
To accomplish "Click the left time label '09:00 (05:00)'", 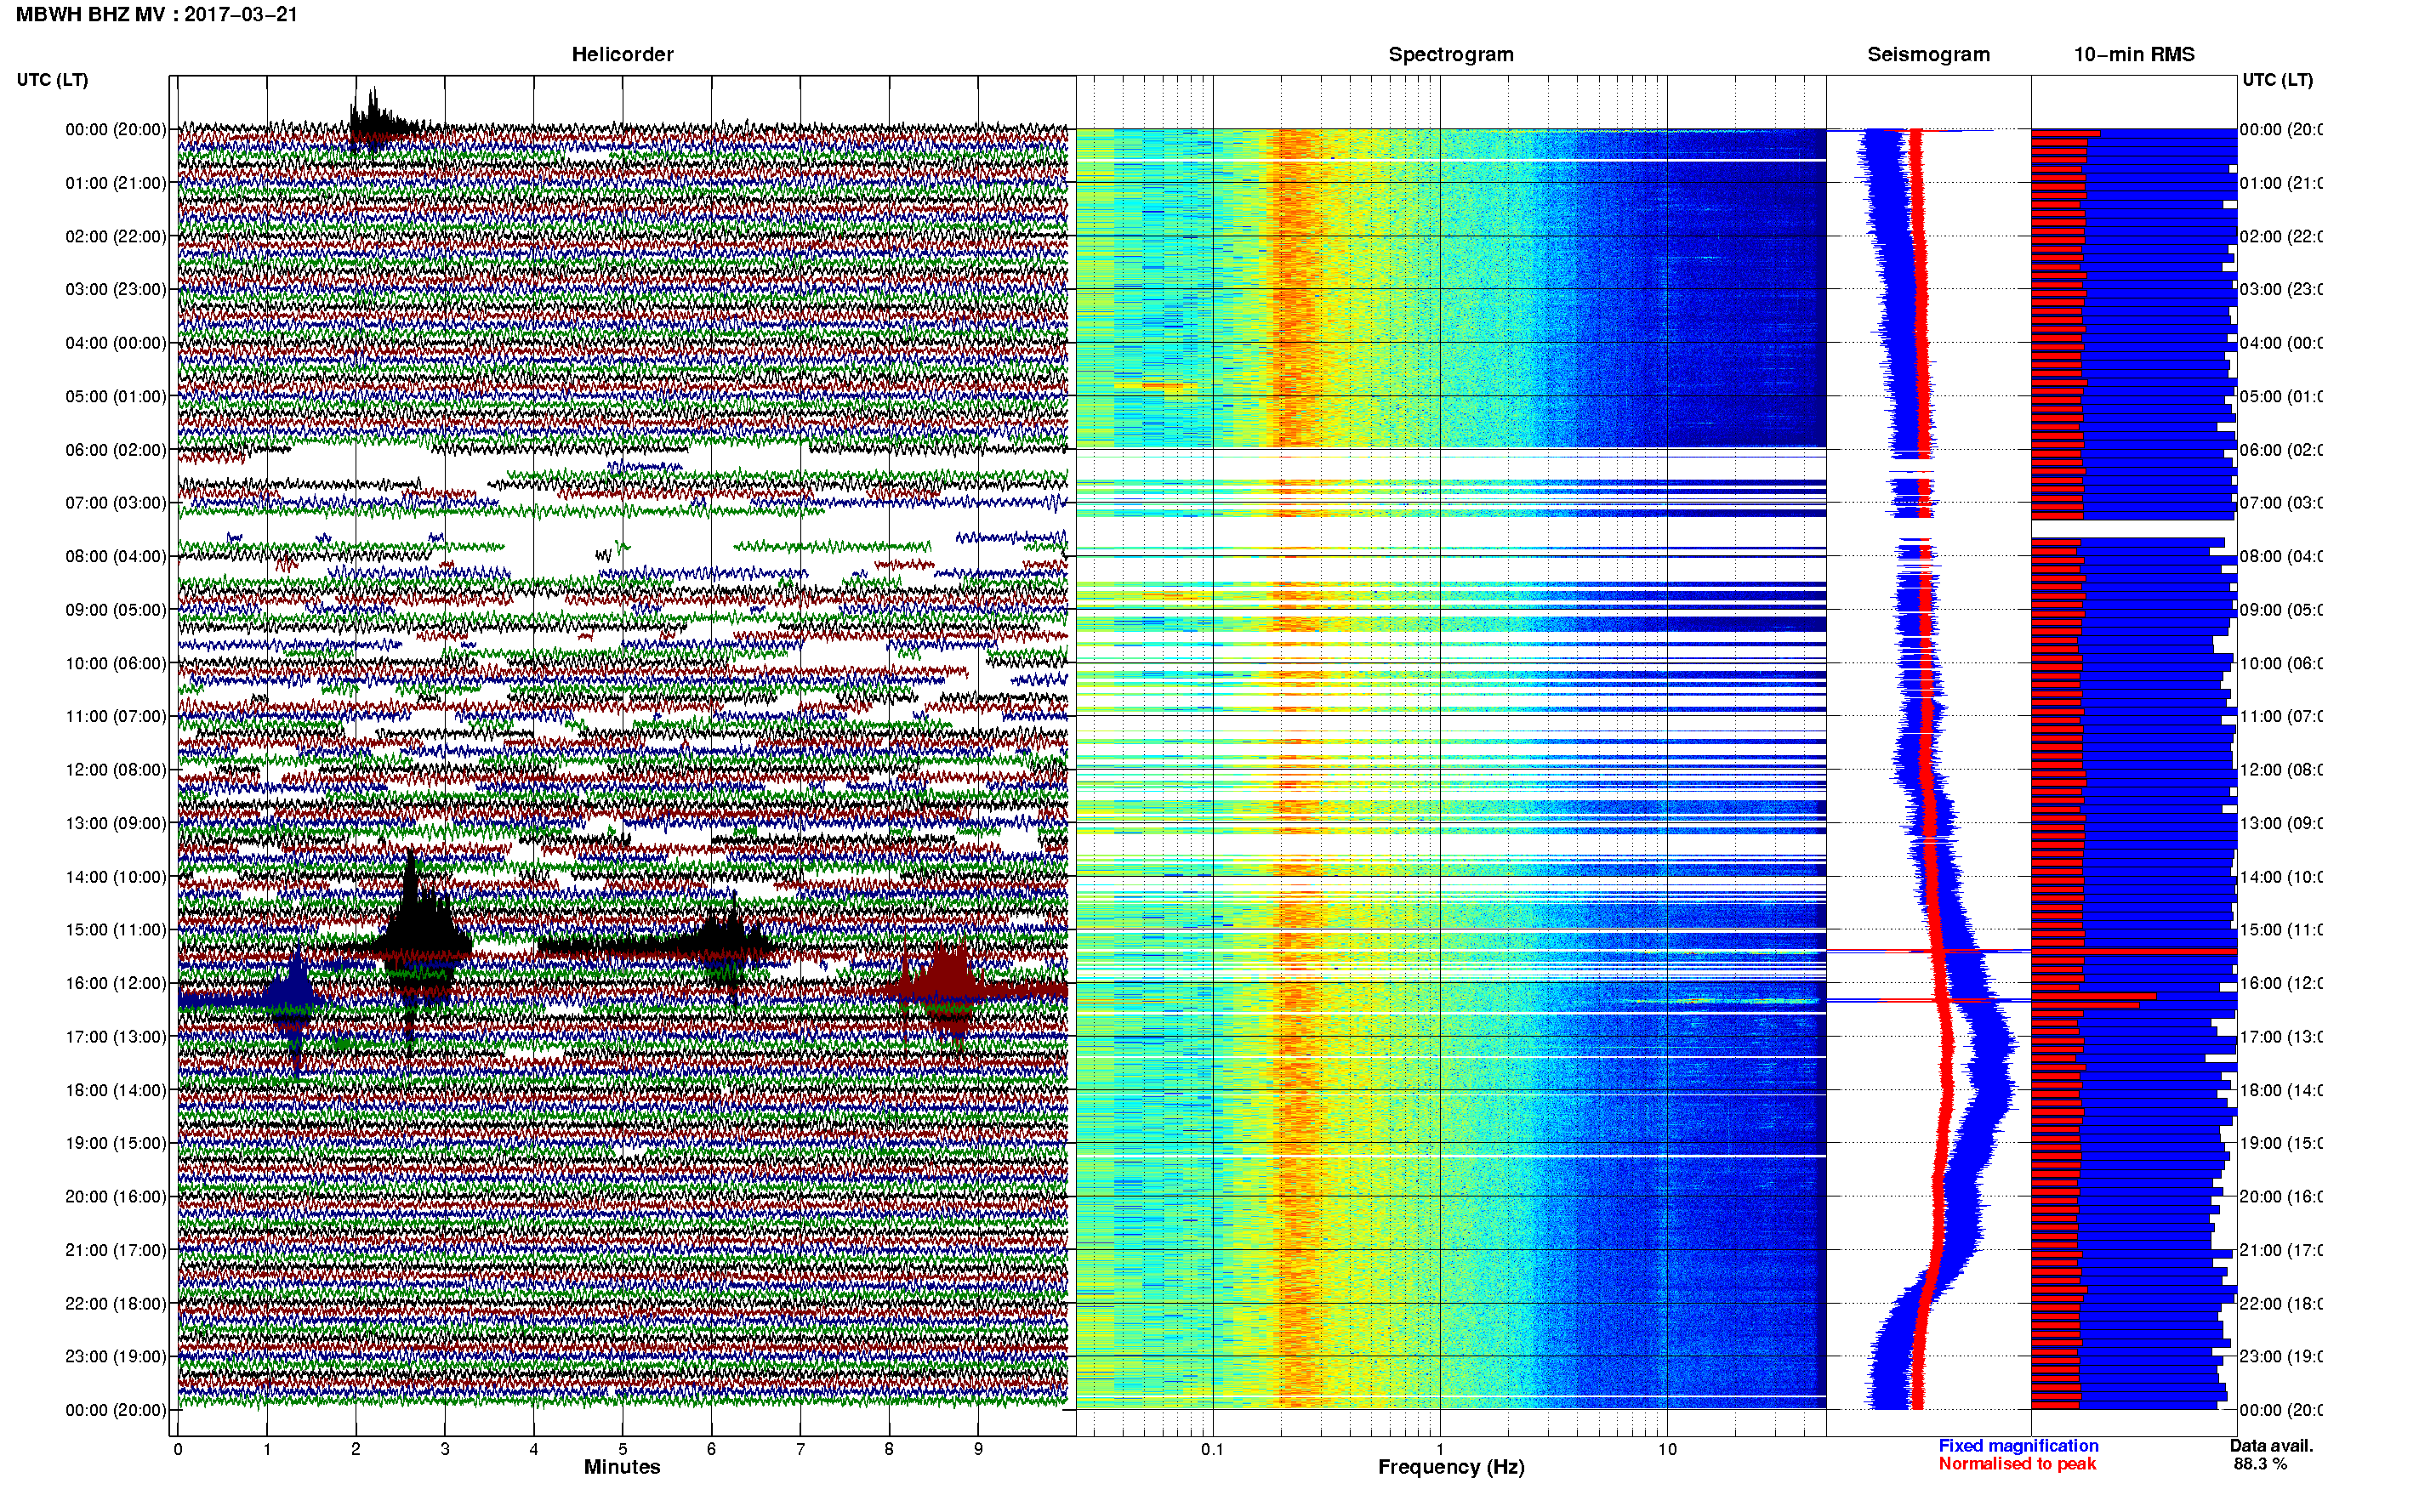I will pos(116,609).
